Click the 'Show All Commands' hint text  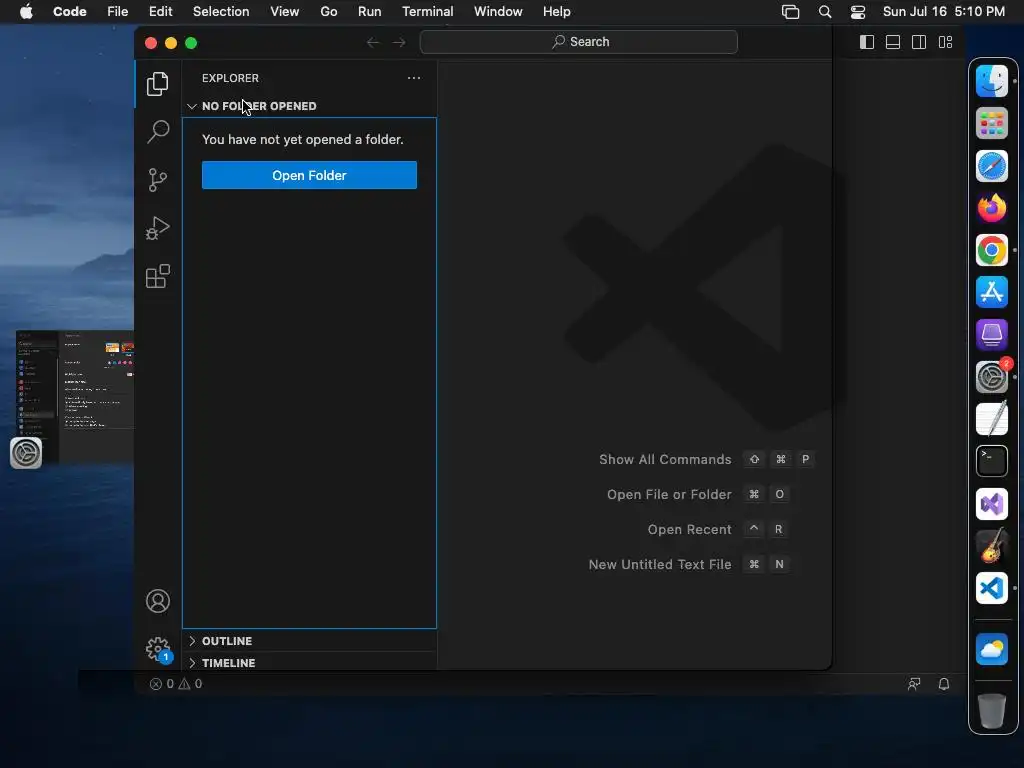[665, 459]
